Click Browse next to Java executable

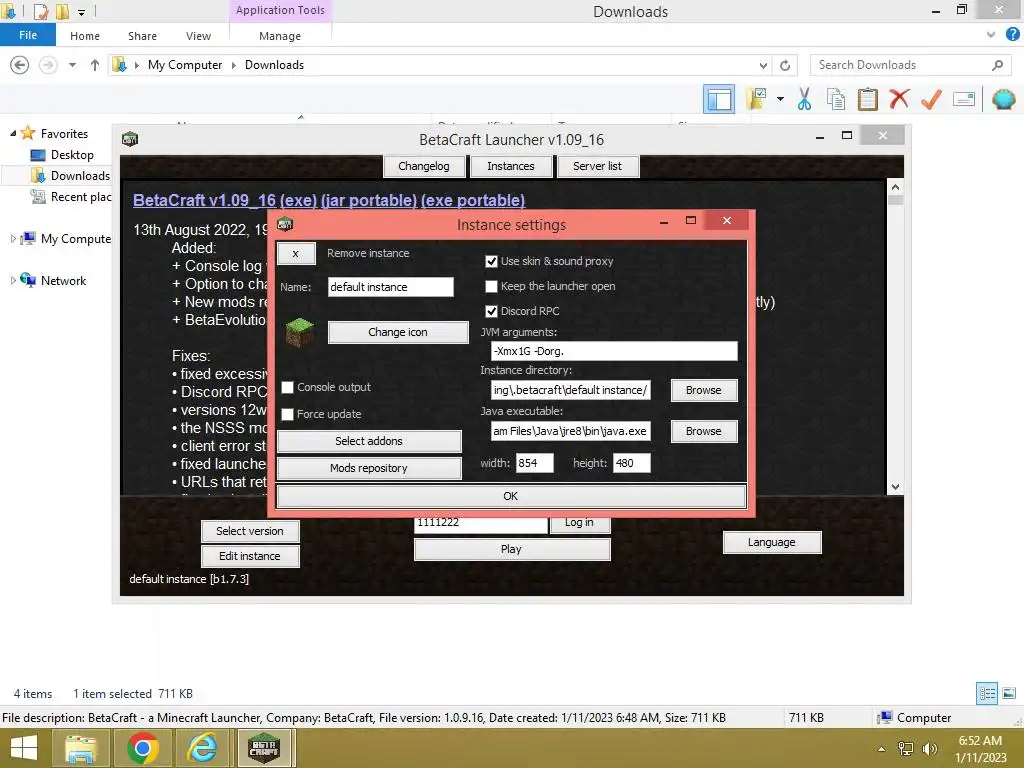pyautogui.click(x=703, y=431)
